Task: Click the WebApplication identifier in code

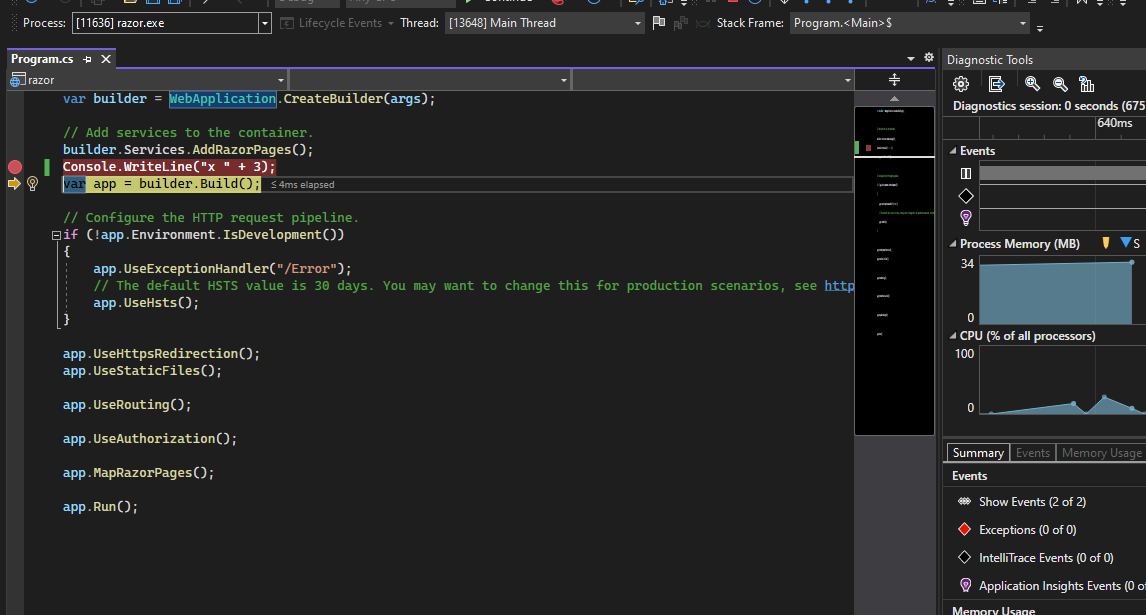Action: tap(223, 99)
